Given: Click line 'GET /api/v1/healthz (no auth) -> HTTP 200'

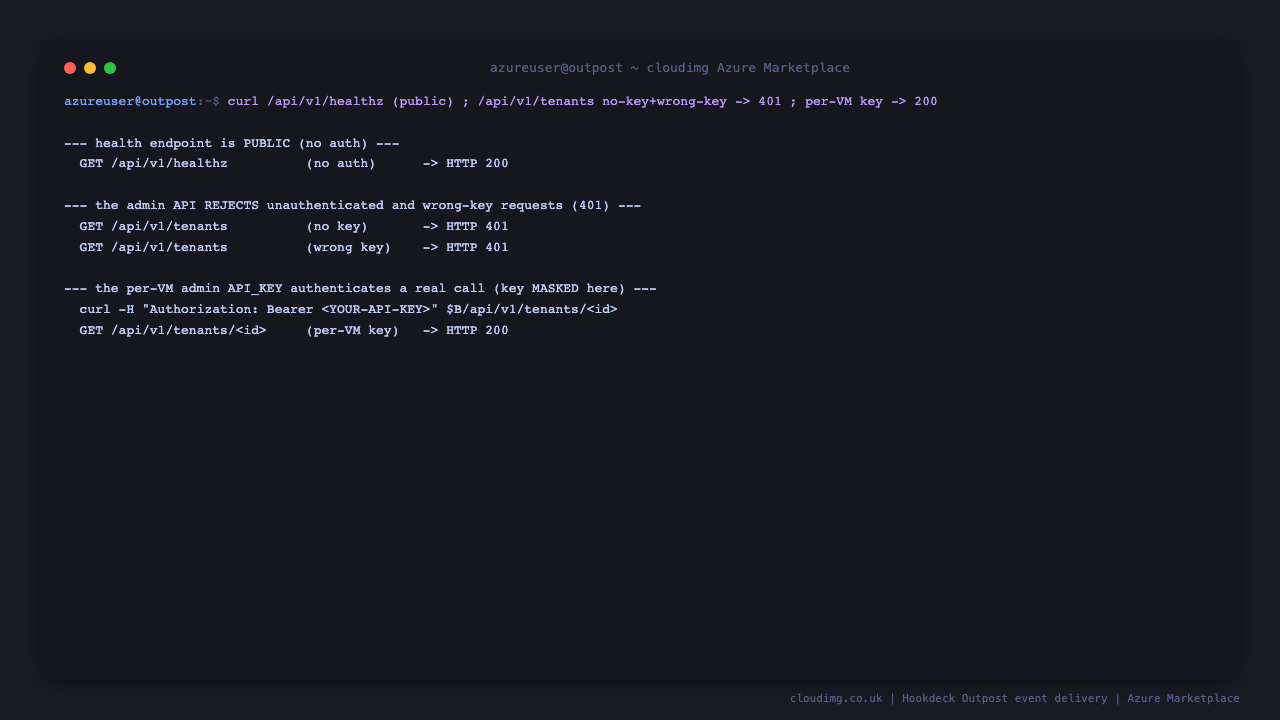Looking at the screenshot, I should (294, 164).
